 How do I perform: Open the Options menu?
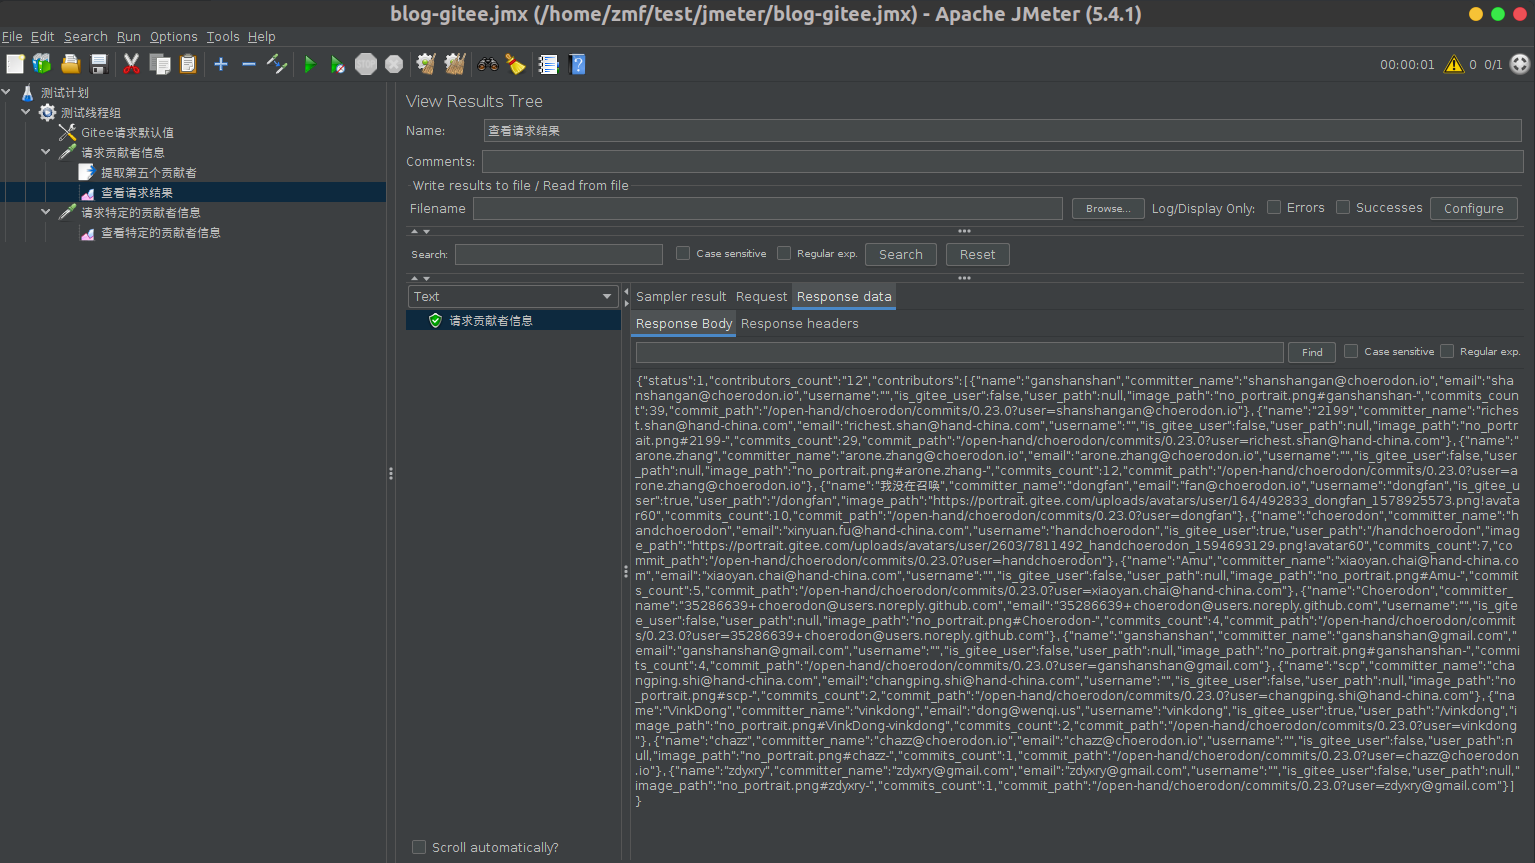[174, 36]
